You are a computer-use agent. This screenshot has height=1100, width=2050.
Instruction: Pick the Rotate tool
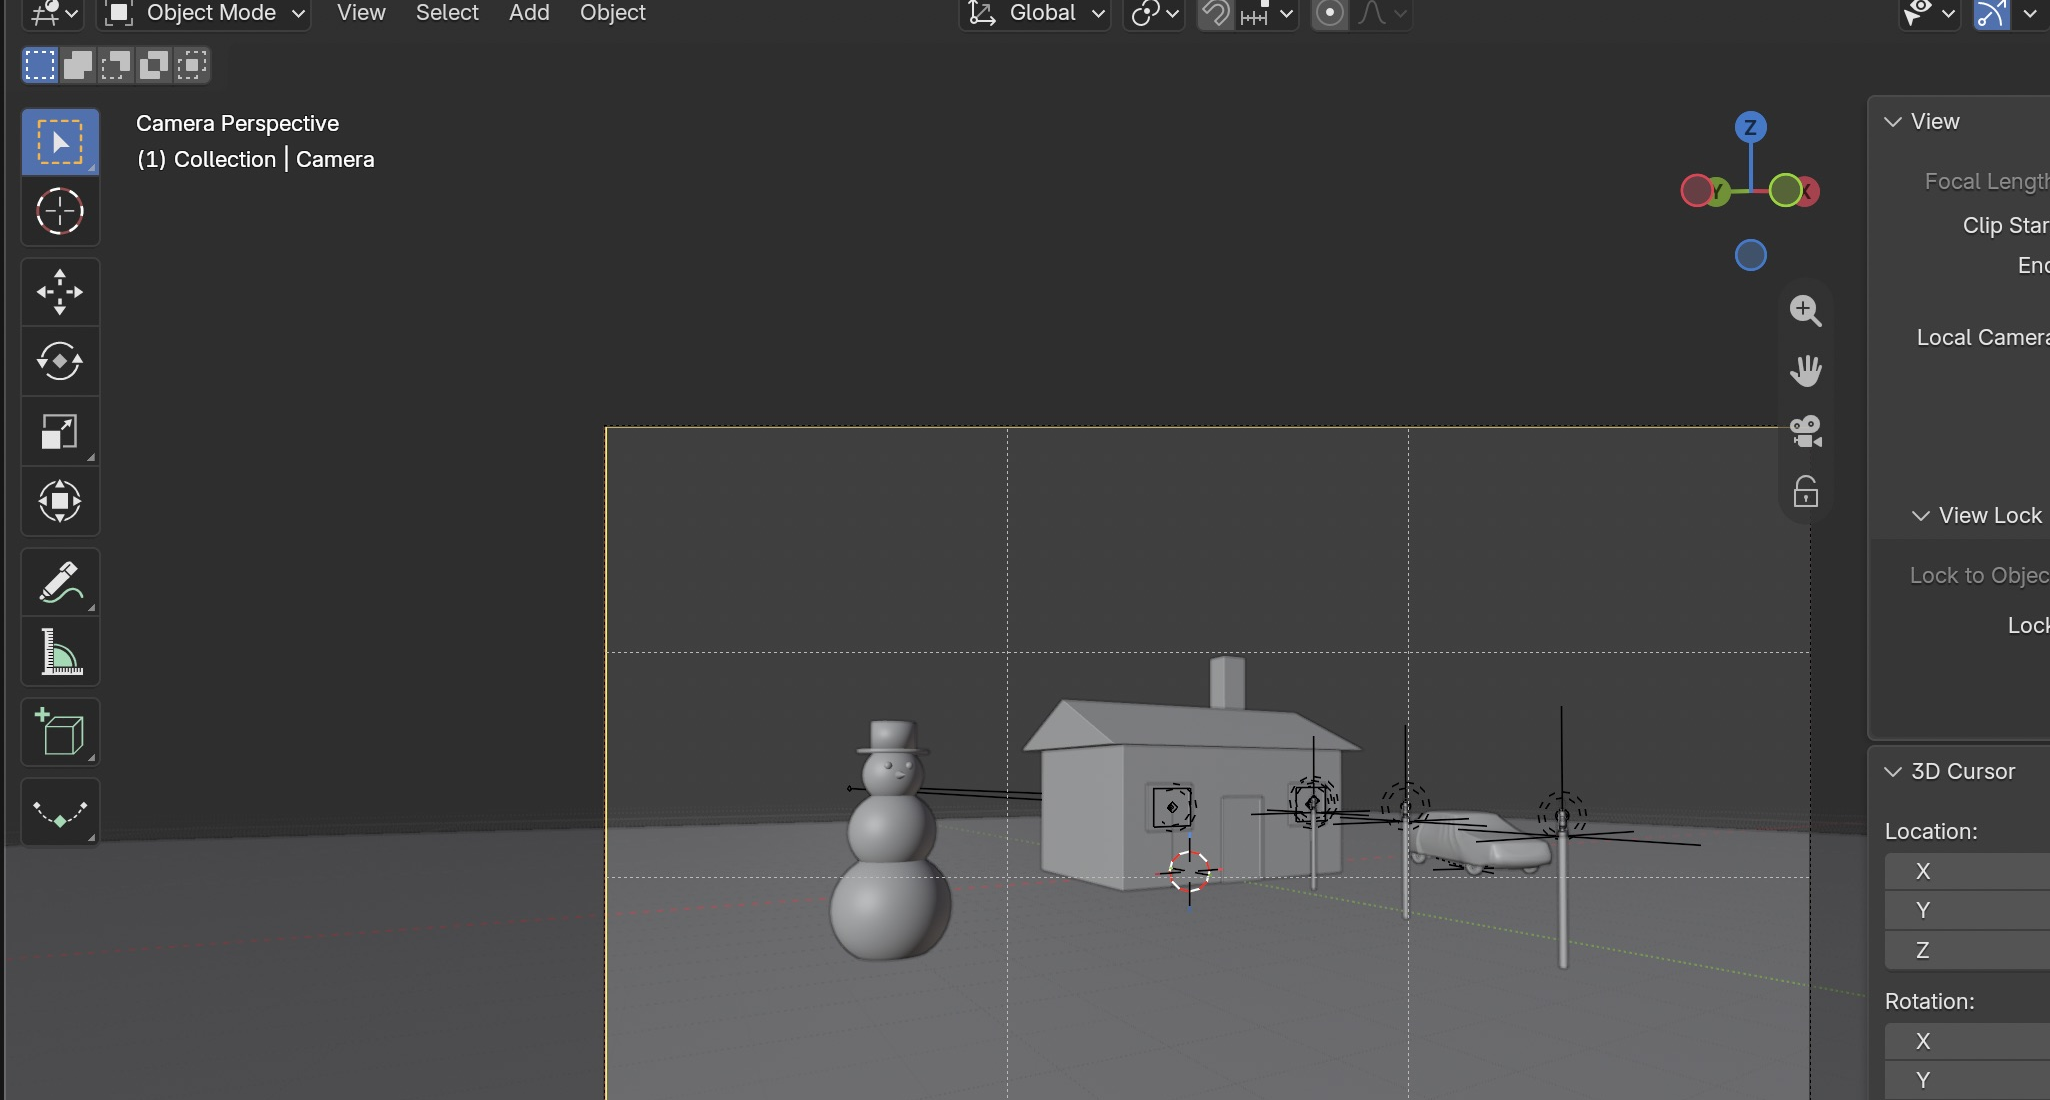point(60,361)
